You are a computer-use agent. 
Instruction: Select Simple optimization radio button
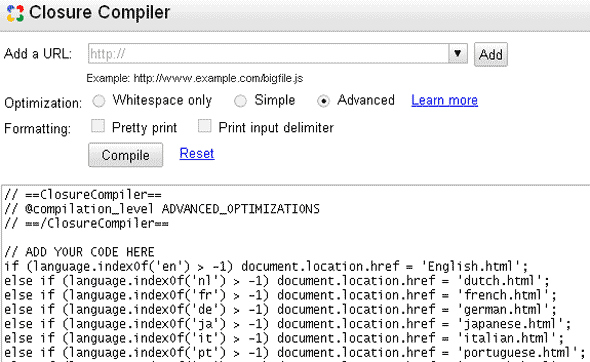coord(240,101)
